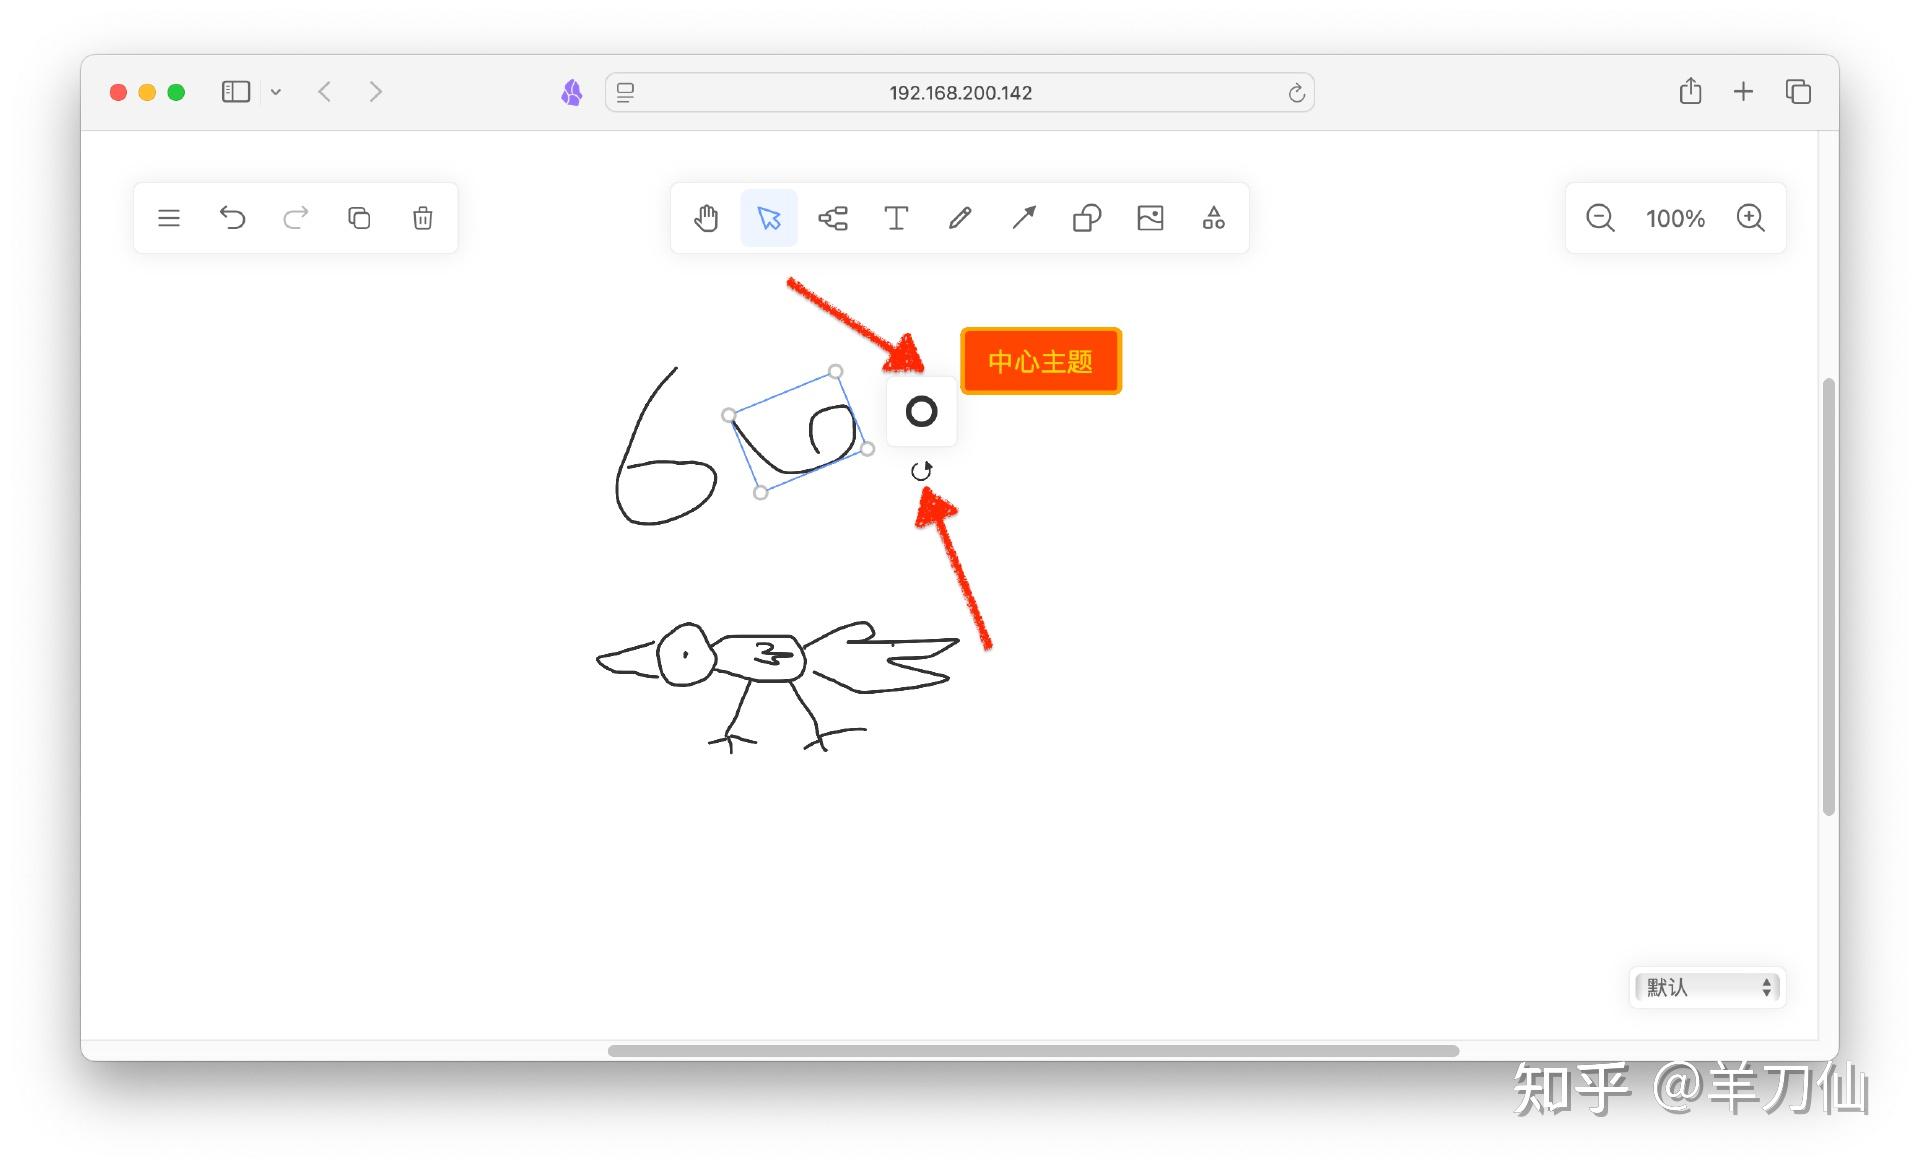1920x1168 pixels.
Task: Toggle Safari sidebar visibility
Action: (235, 91)
